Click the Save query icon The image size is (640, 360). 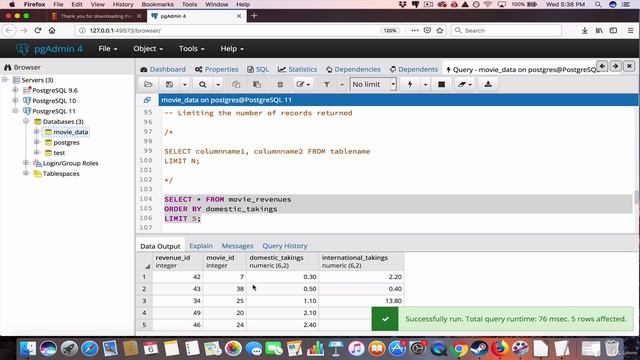(169, 84)
